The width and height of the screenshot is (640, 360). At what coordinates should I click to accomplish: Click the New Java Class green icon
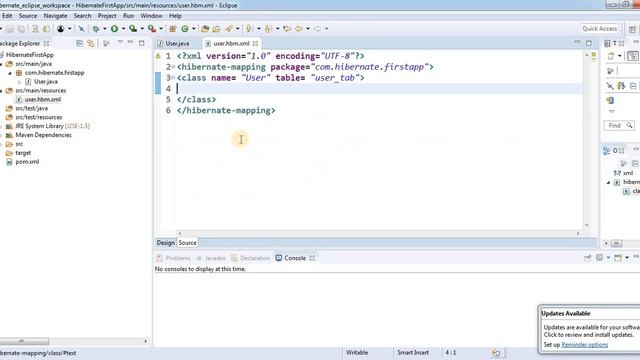pos(185,29)
